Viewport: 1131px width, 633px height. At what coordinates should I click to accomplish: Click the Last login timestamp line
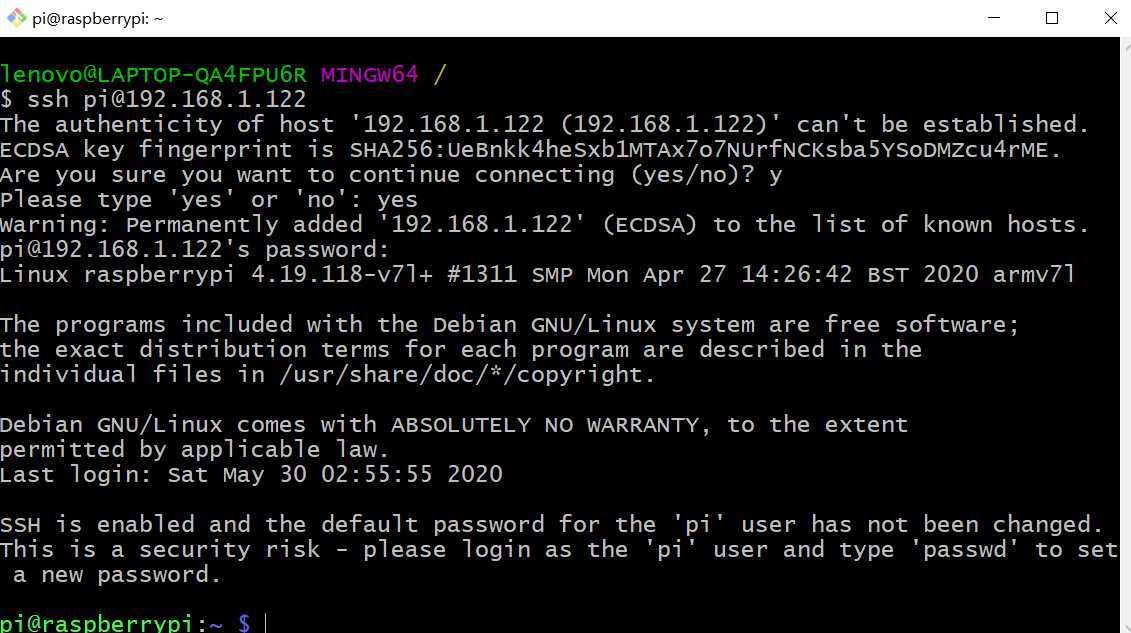click(x=251, y=474)
